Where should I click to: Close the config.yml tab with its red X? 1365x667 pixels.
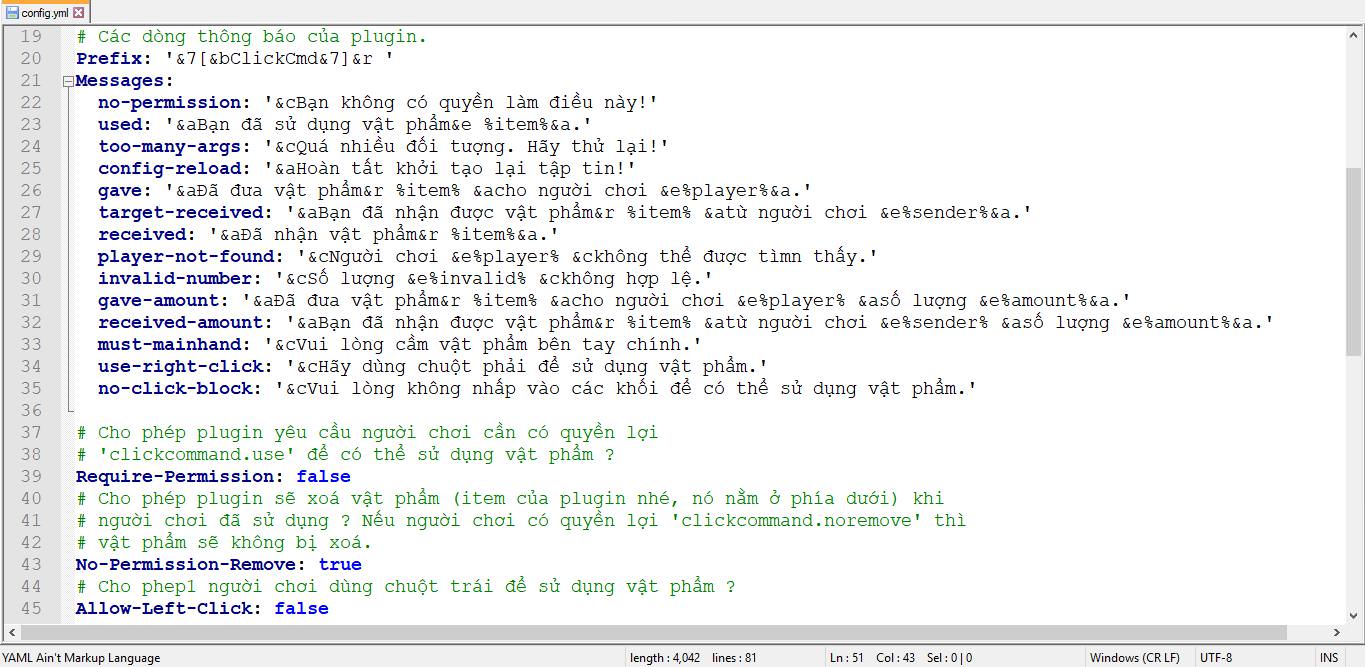(x=79, y=12)
